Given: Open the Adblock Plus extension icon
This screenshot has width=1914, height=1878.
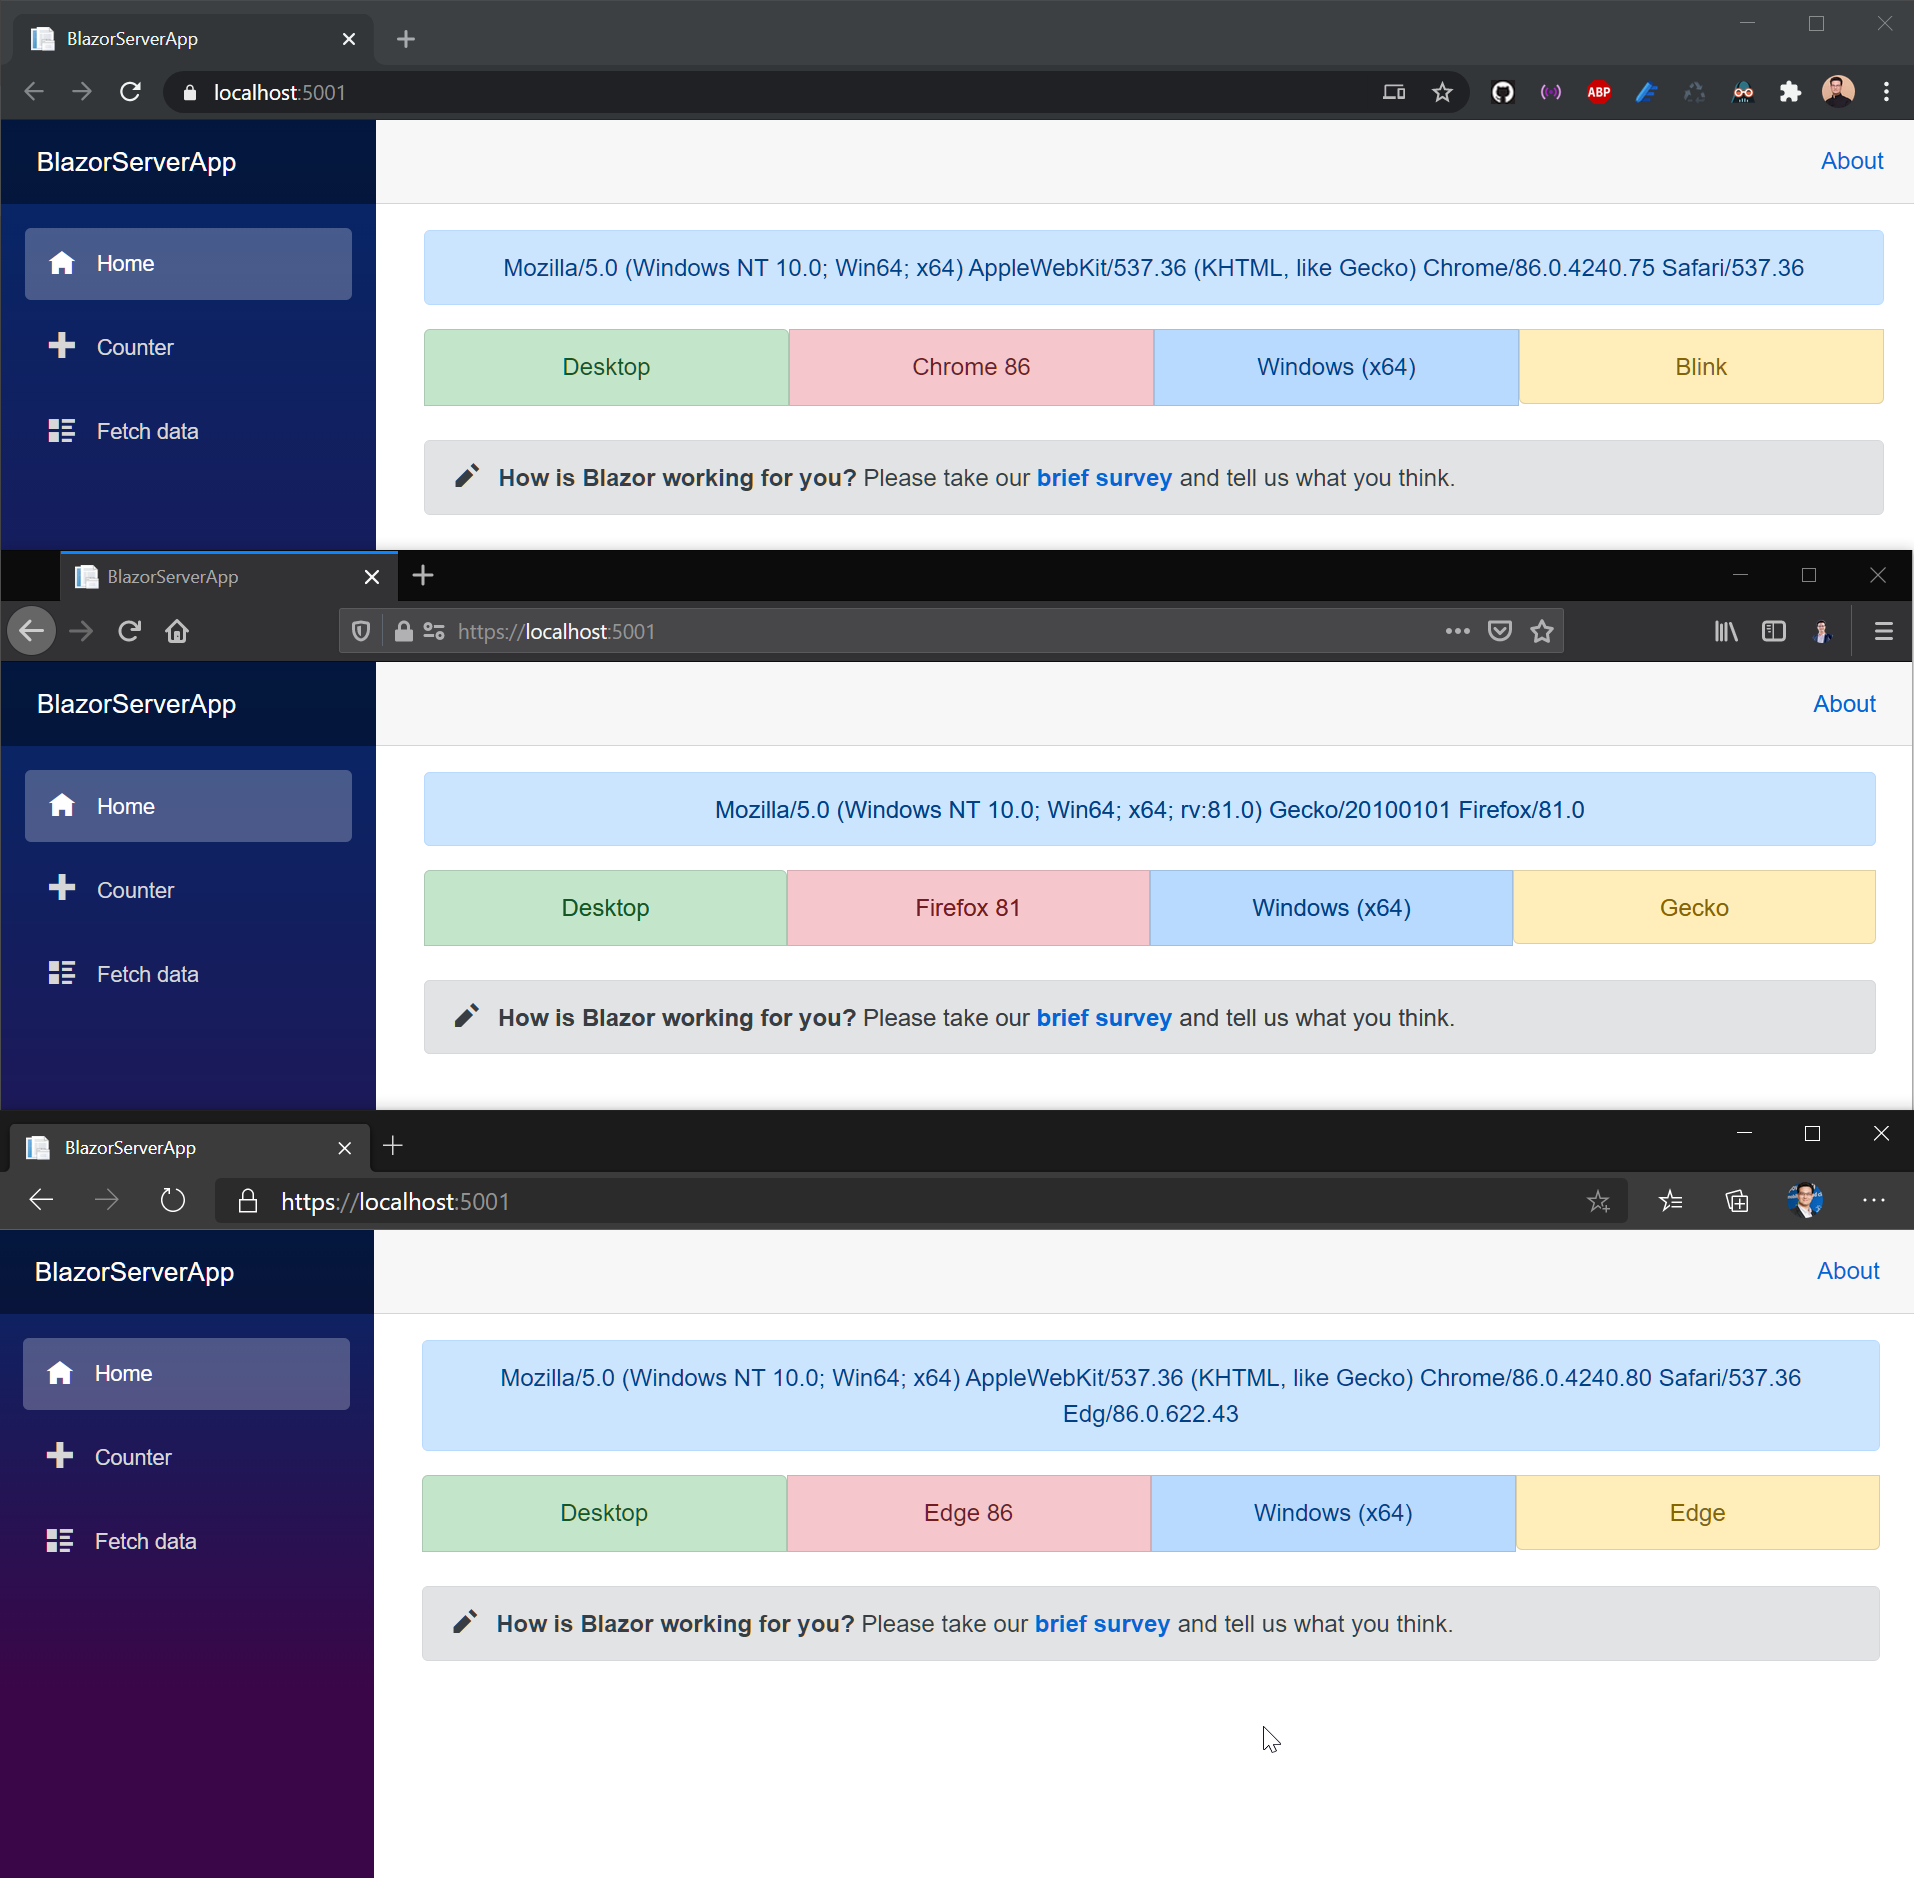Looking at the screenshot, I should click(x=1597, y=92).
